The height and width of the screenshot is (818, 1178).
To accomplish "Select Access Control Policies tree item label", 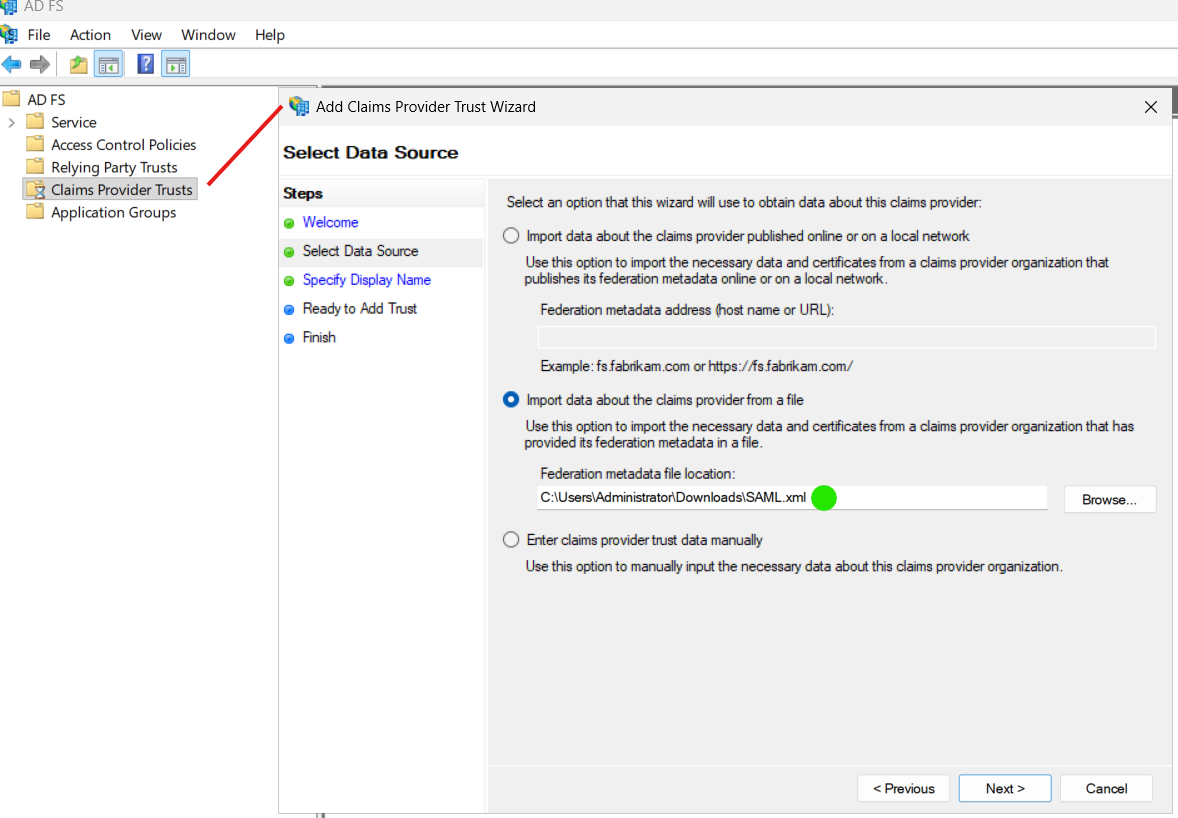I will (123, 144).
